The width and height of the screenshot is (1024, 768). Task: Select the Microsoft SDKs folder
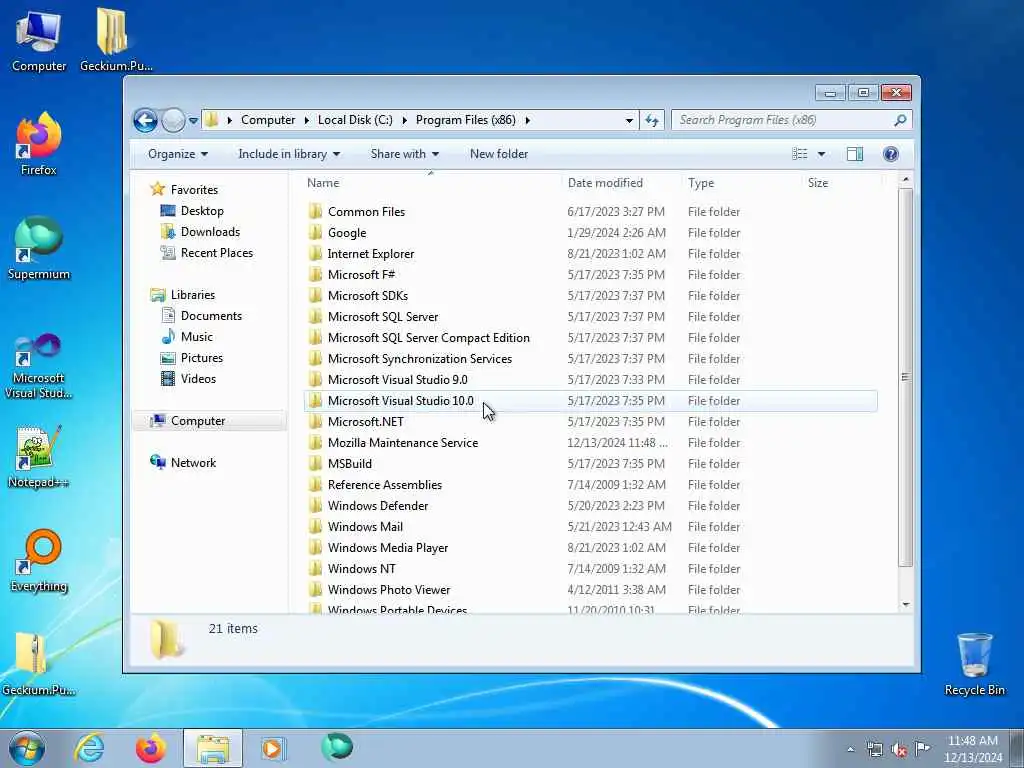pyautogui.click(x=368, y=296)
